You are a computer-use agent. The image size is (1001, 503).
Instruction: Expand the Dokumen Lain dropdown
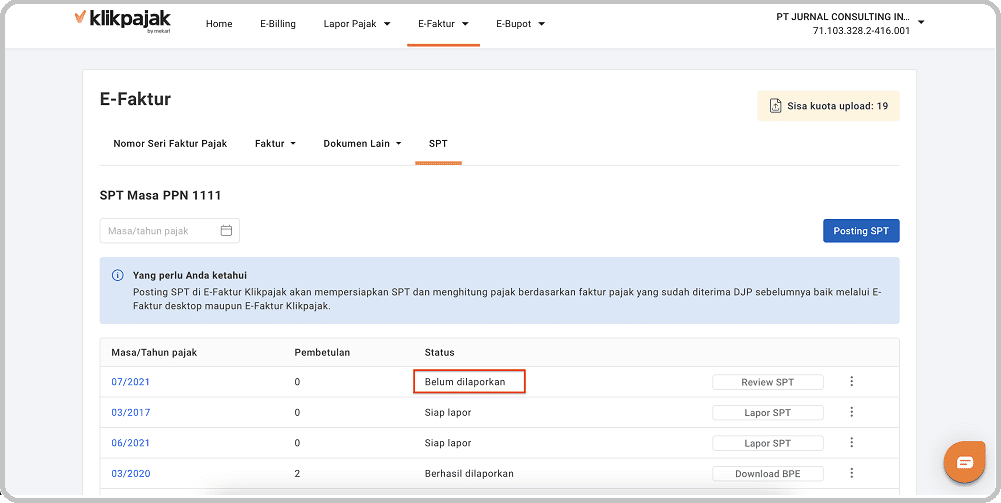coord(362,144)
